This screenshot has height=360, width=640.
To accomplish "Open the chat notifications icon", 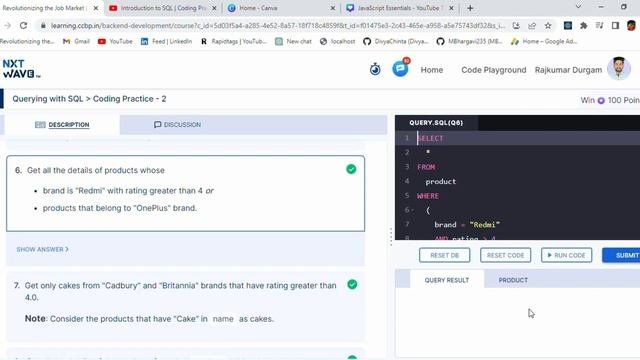I will coord(400,68).
